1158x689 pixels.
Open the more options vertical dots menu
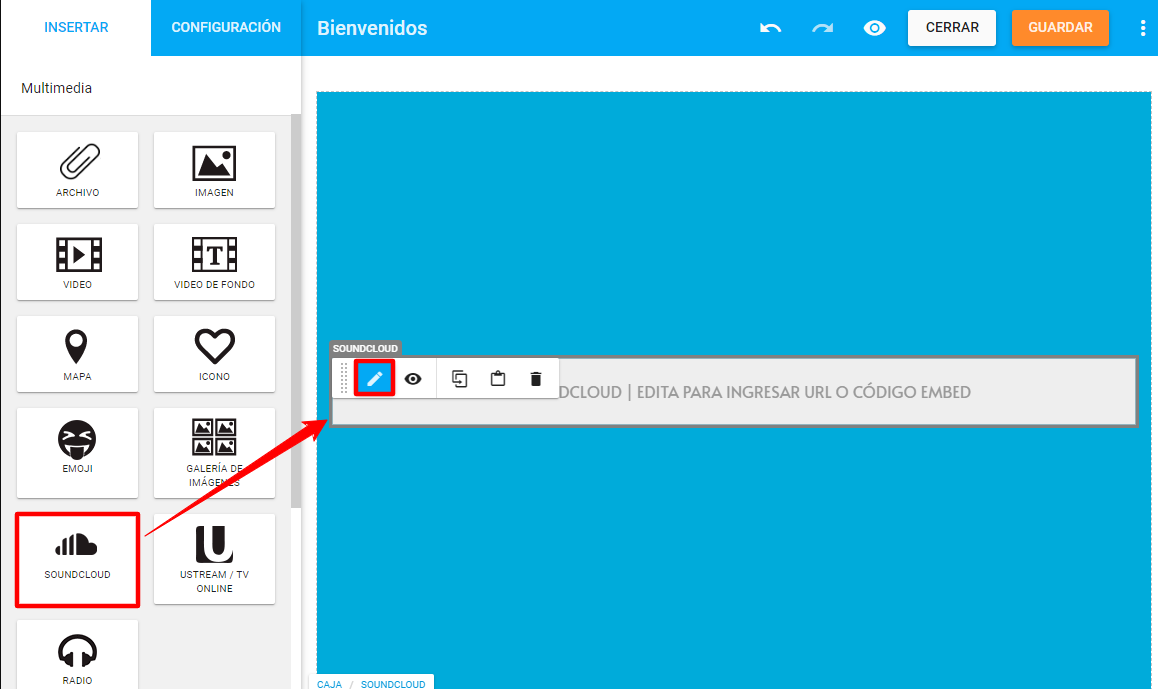click(1142, 28)
